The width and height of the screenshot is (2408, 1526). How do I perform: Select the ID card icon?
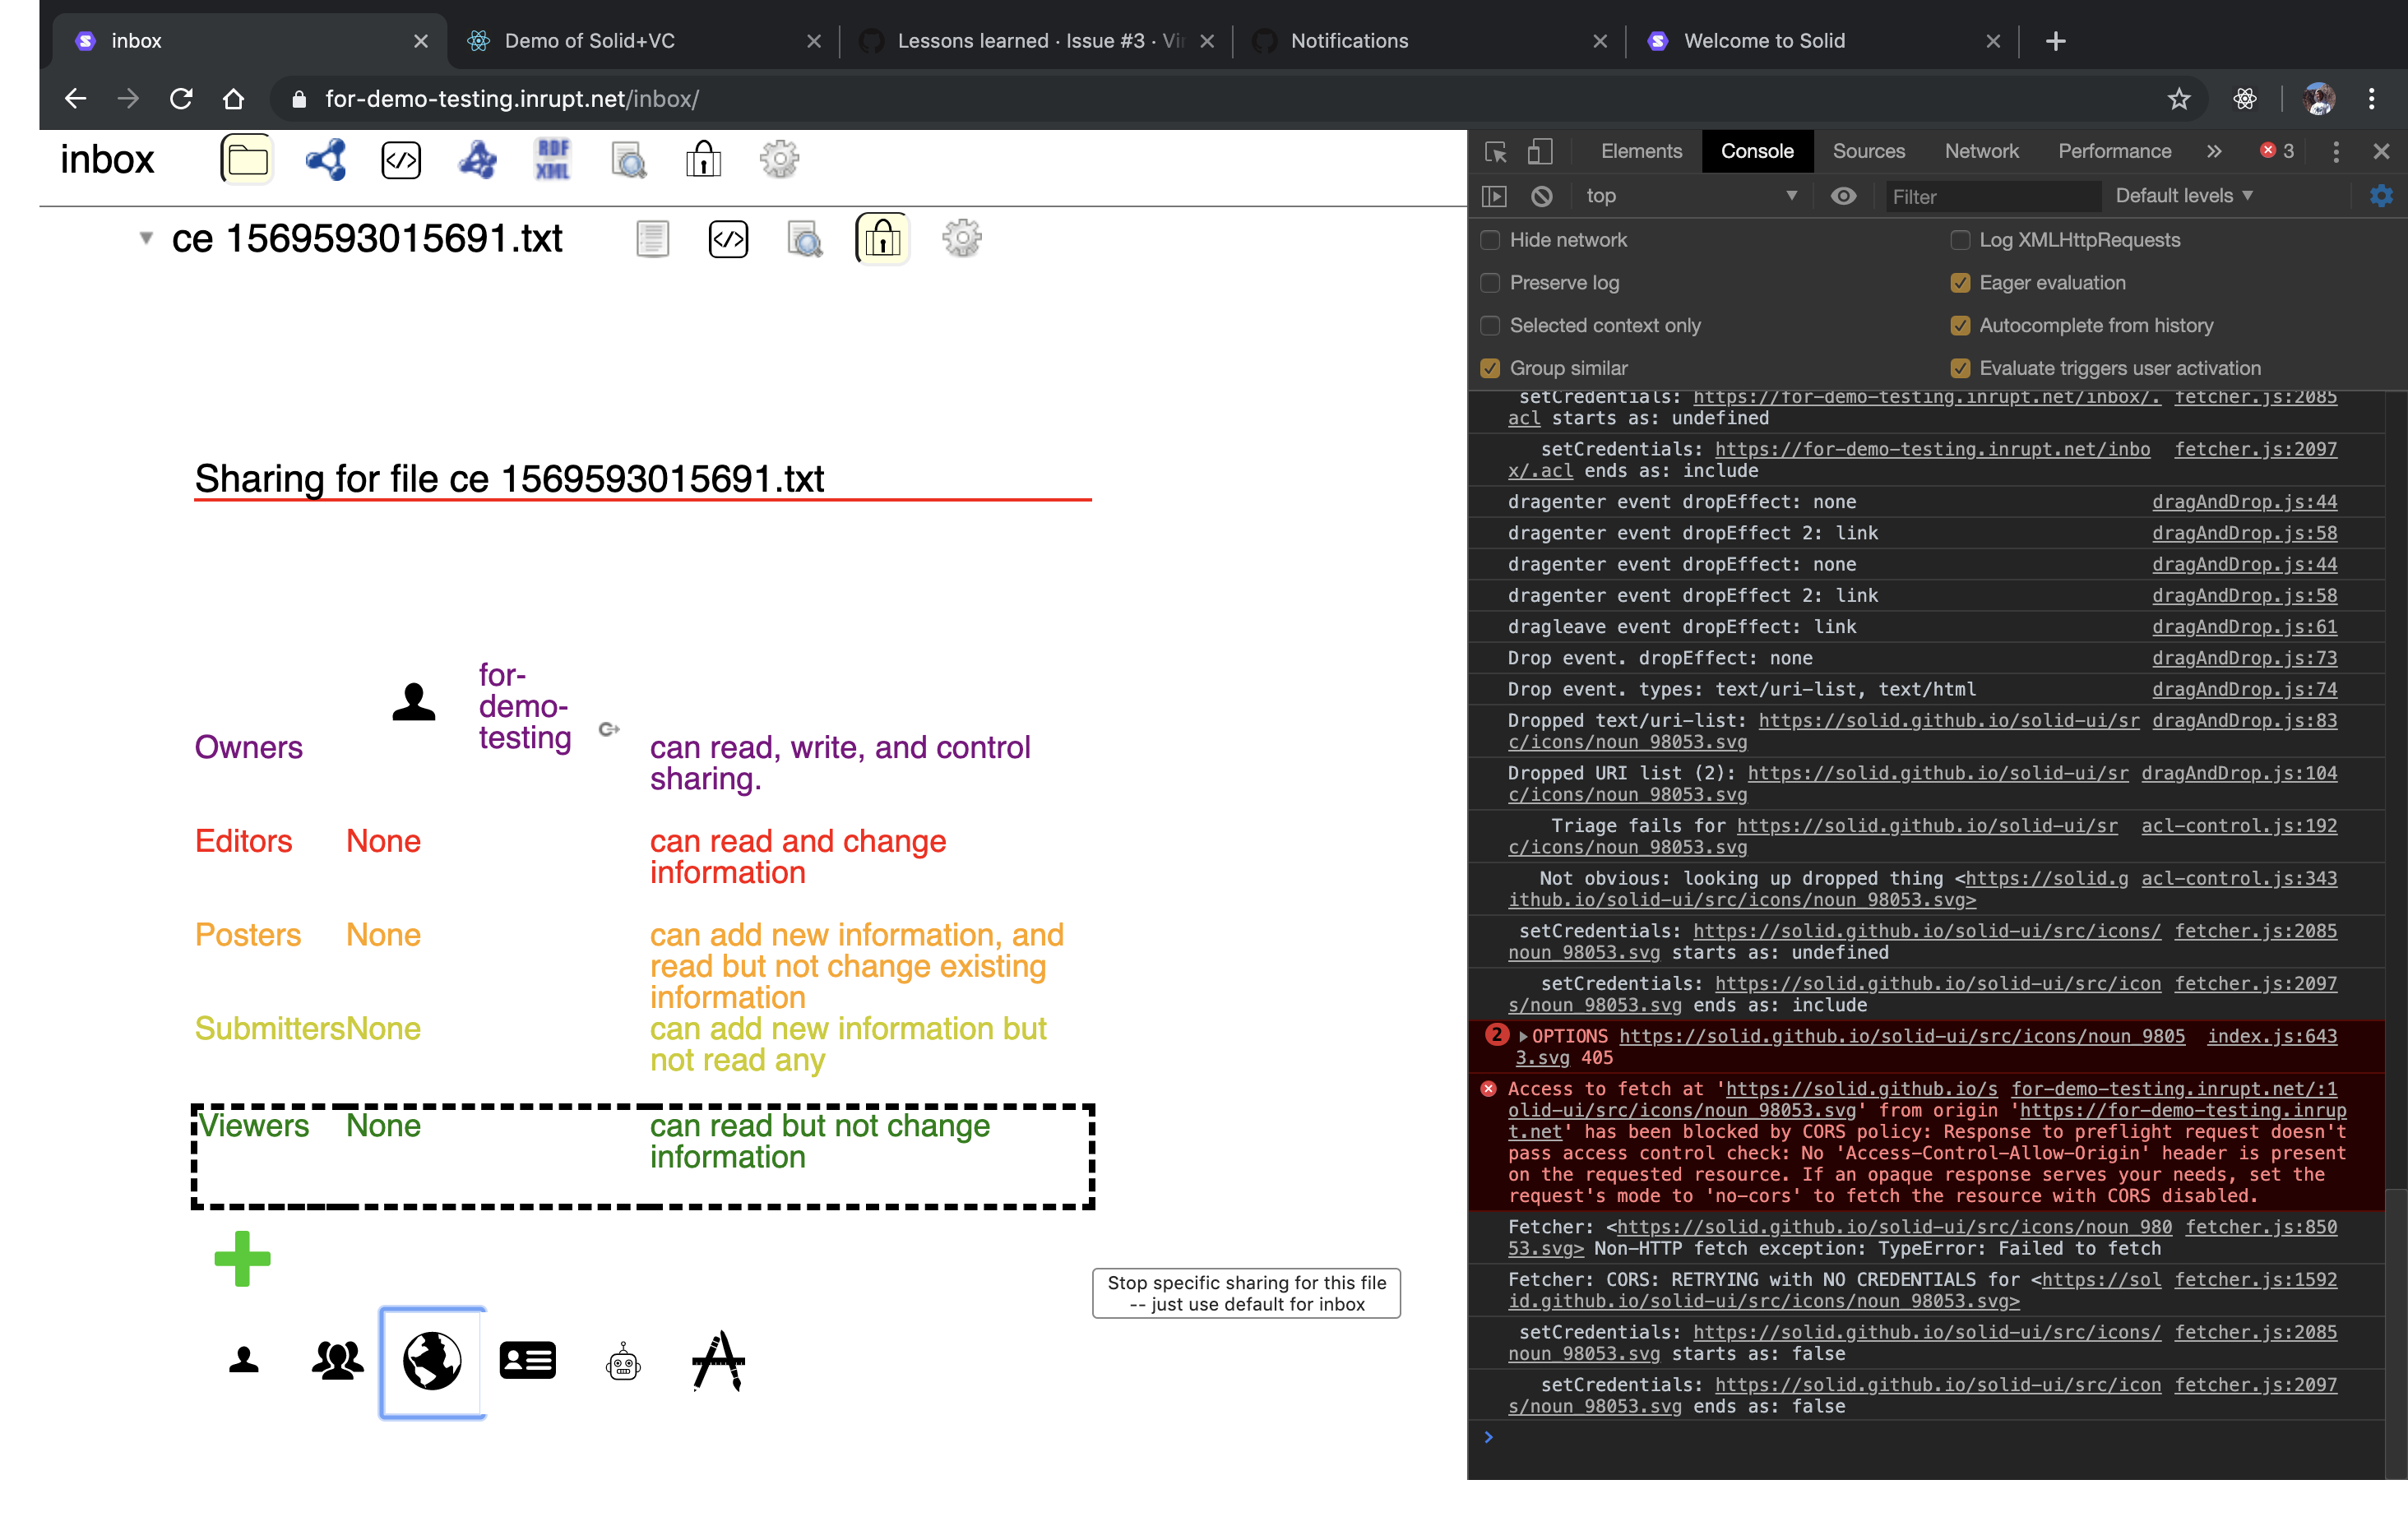click(x=527, y=1361)
